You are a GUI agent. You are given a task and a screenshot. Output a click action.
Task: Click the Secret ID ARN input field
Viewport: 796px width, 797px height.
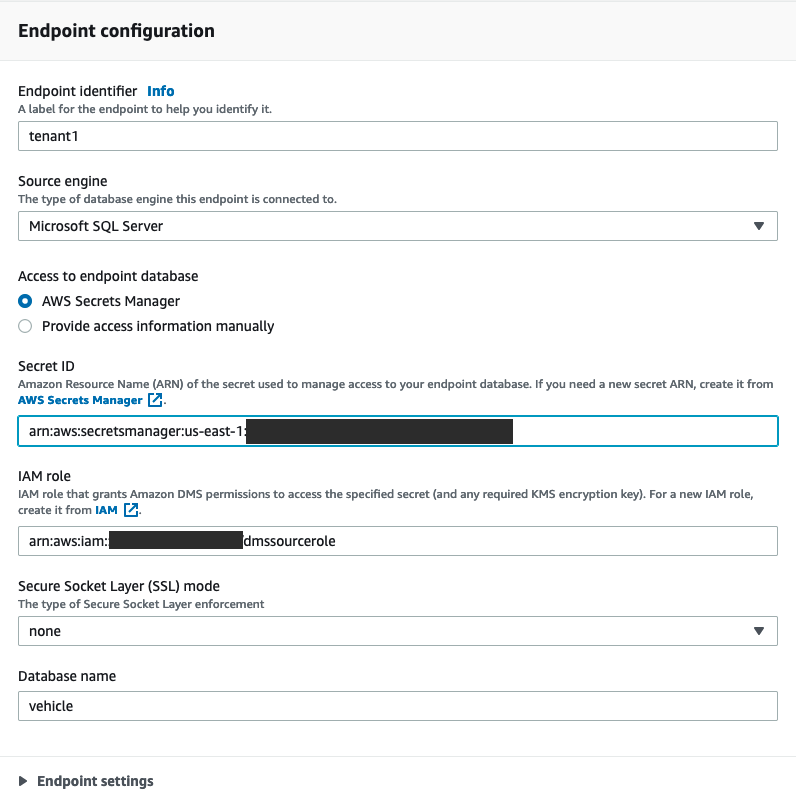click(x=640, y=431)
